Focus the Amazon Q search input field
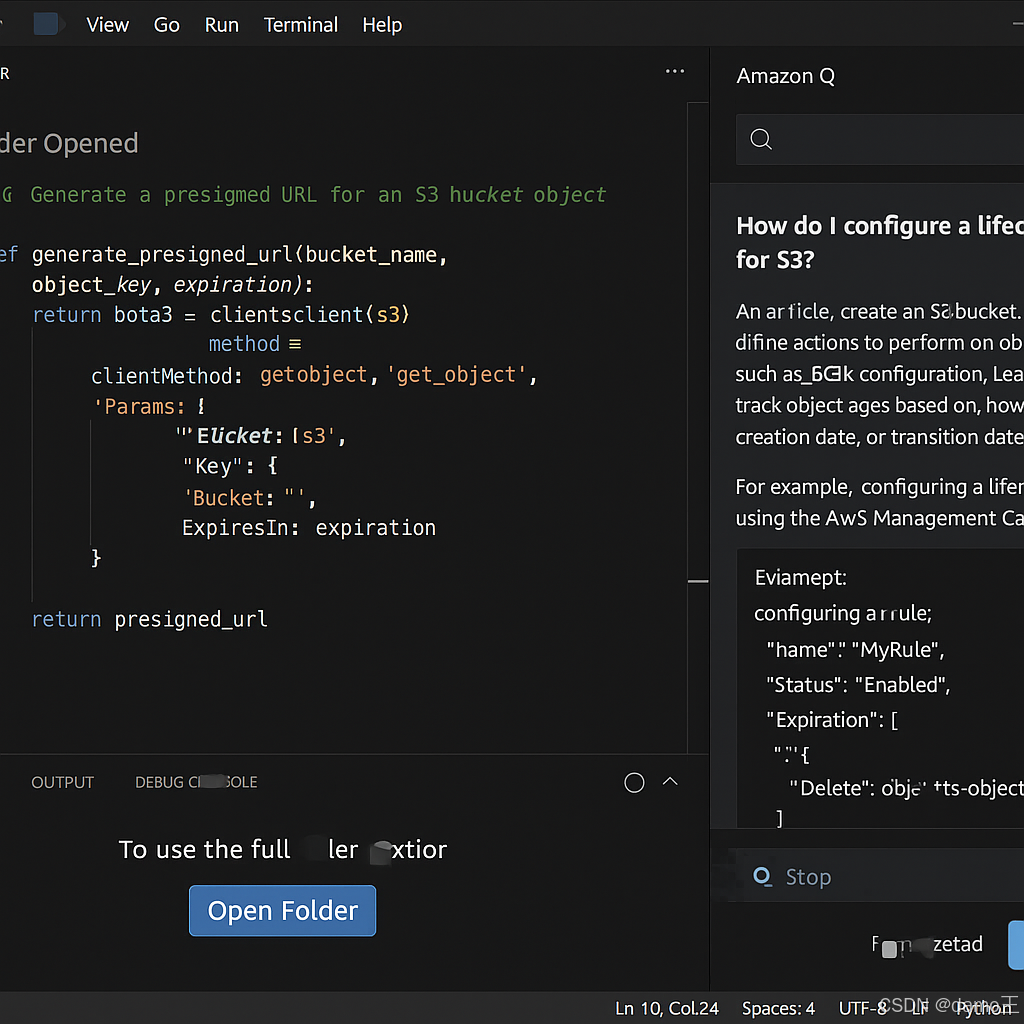Image resolution: width=1024 pixels, height=1024 pixels. 880,139
